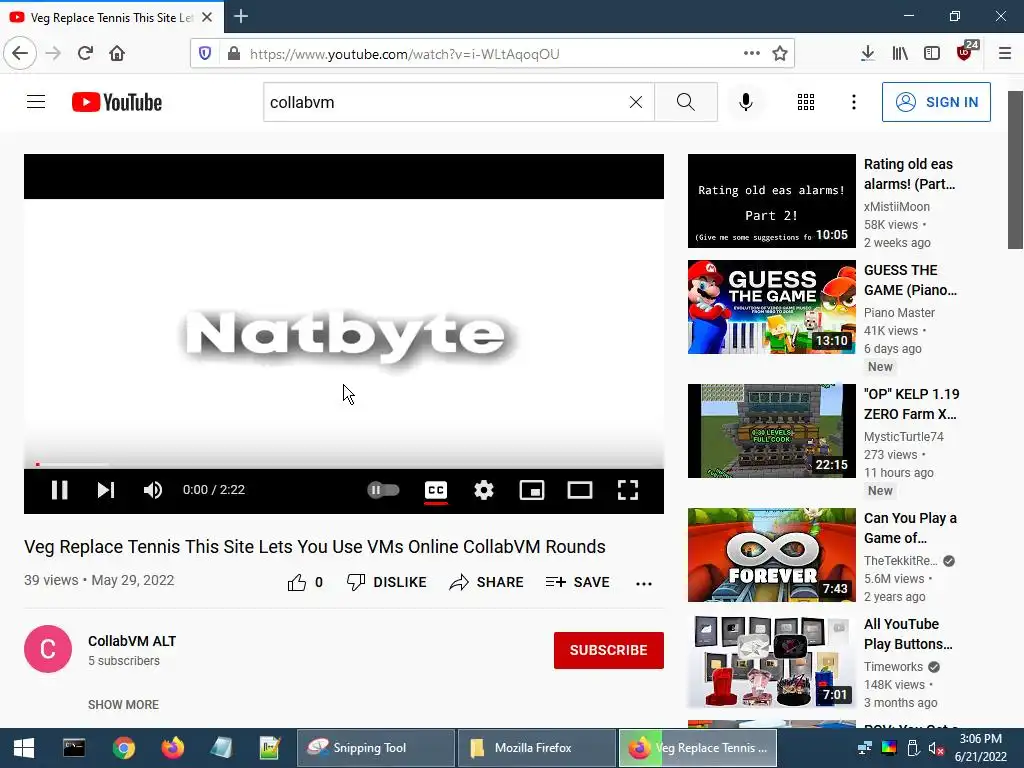Open OP KELP 1.19 ZERO Farm thumbnail

coord(771,431)
